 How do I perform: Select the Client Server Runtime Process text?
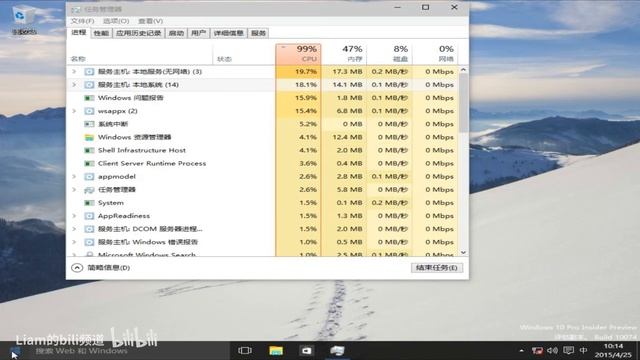[152, 163]
